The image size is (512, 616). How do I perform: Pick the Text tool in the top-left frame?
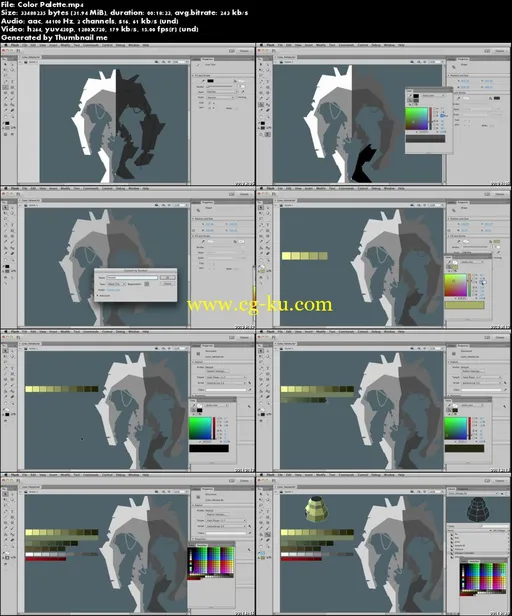tap(12, 81)
